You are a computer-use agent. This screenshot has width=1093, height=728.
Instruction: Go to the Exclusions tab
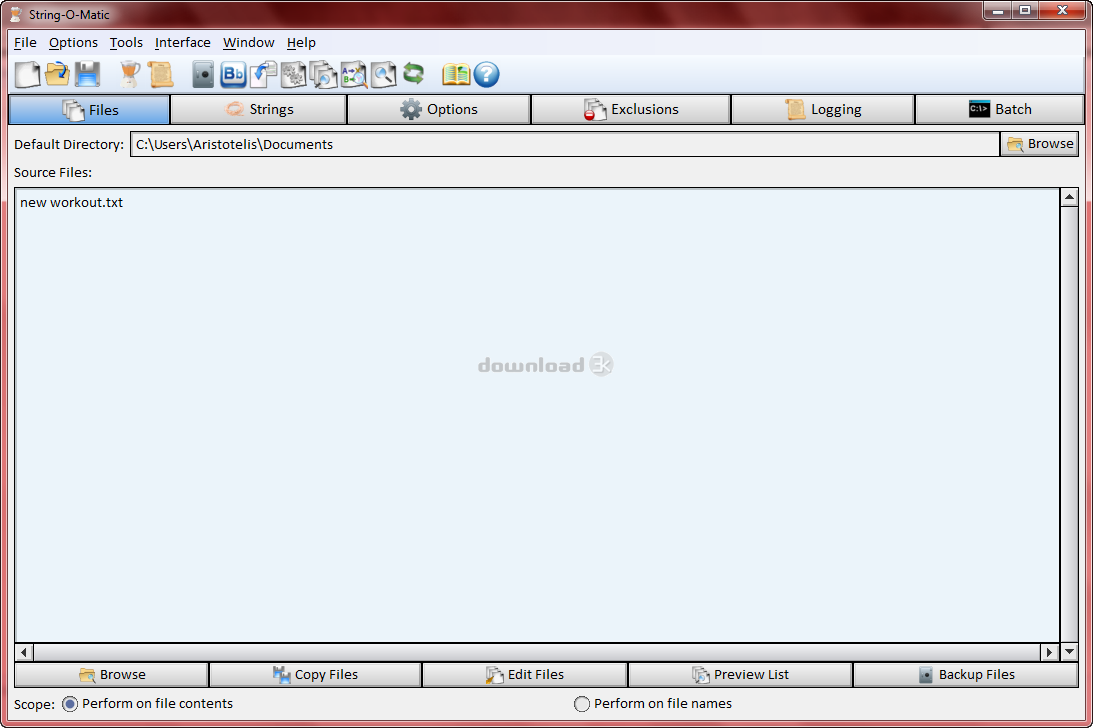(x=631, y=109)
